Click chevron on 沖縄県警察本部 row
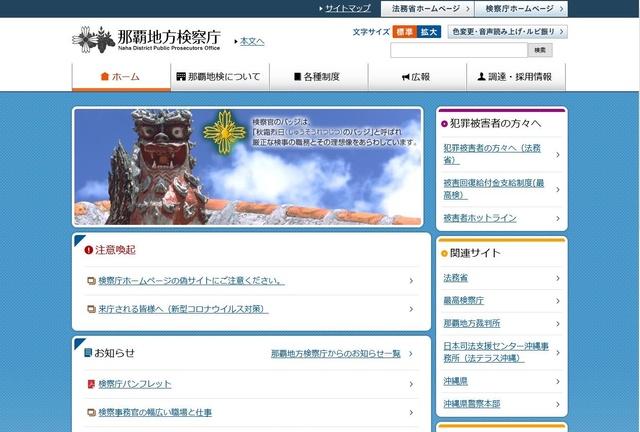 point(558,404)
